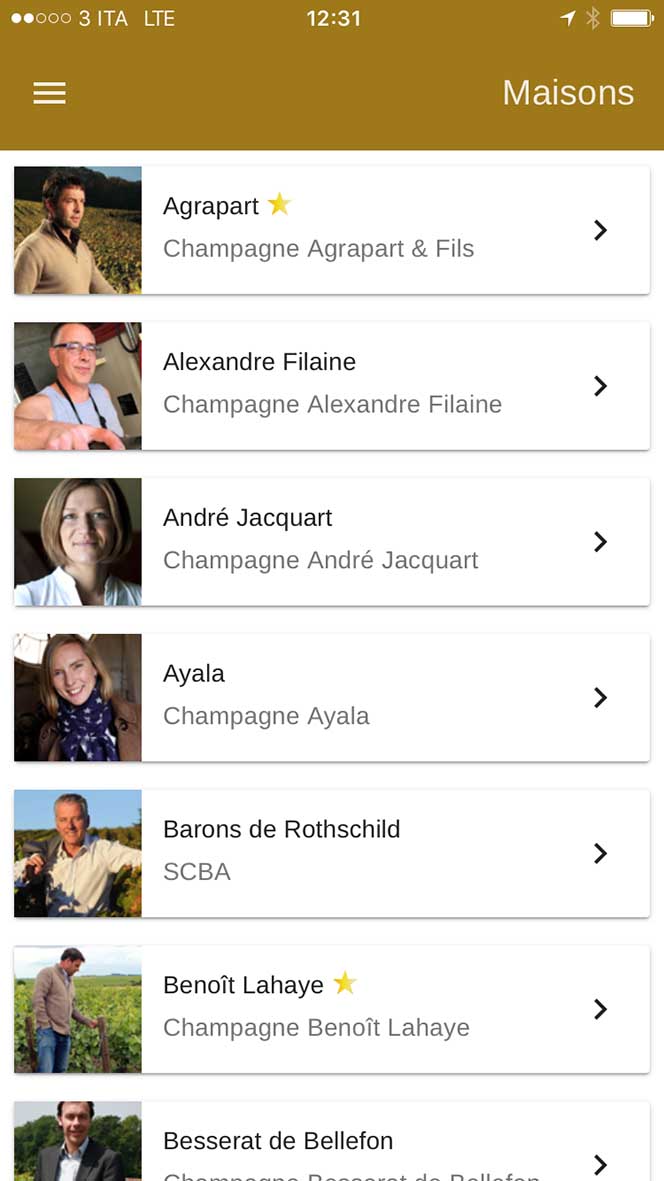Tap the gold star beside Agrapart
The image size is (664, 1181).
[x=279, y=205]
